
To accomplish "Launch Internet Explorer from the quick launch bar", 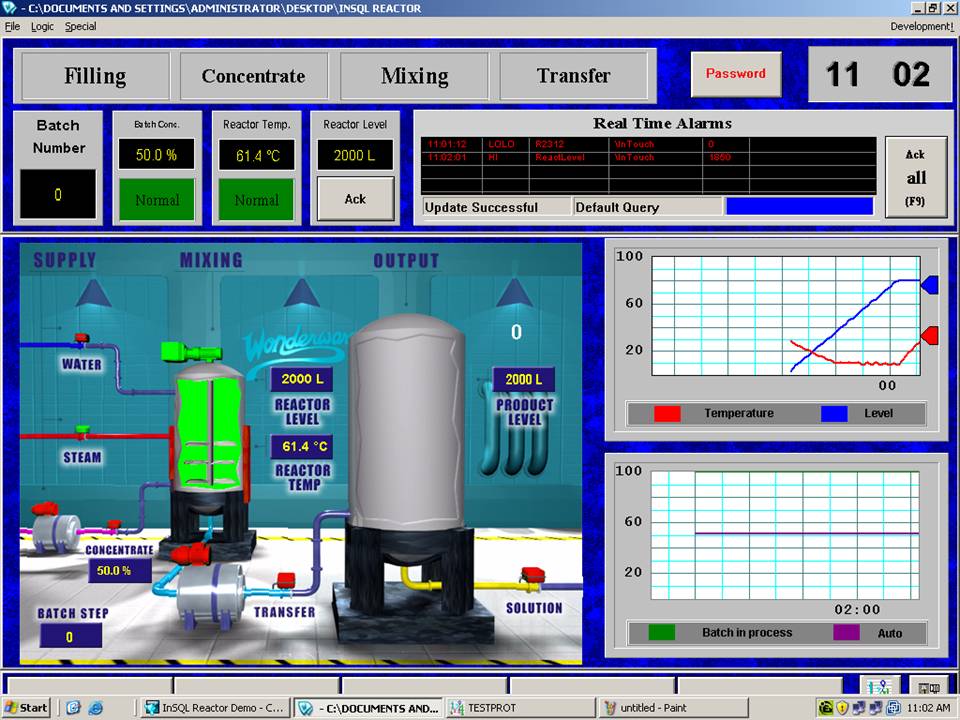I will tap(95, 707).
